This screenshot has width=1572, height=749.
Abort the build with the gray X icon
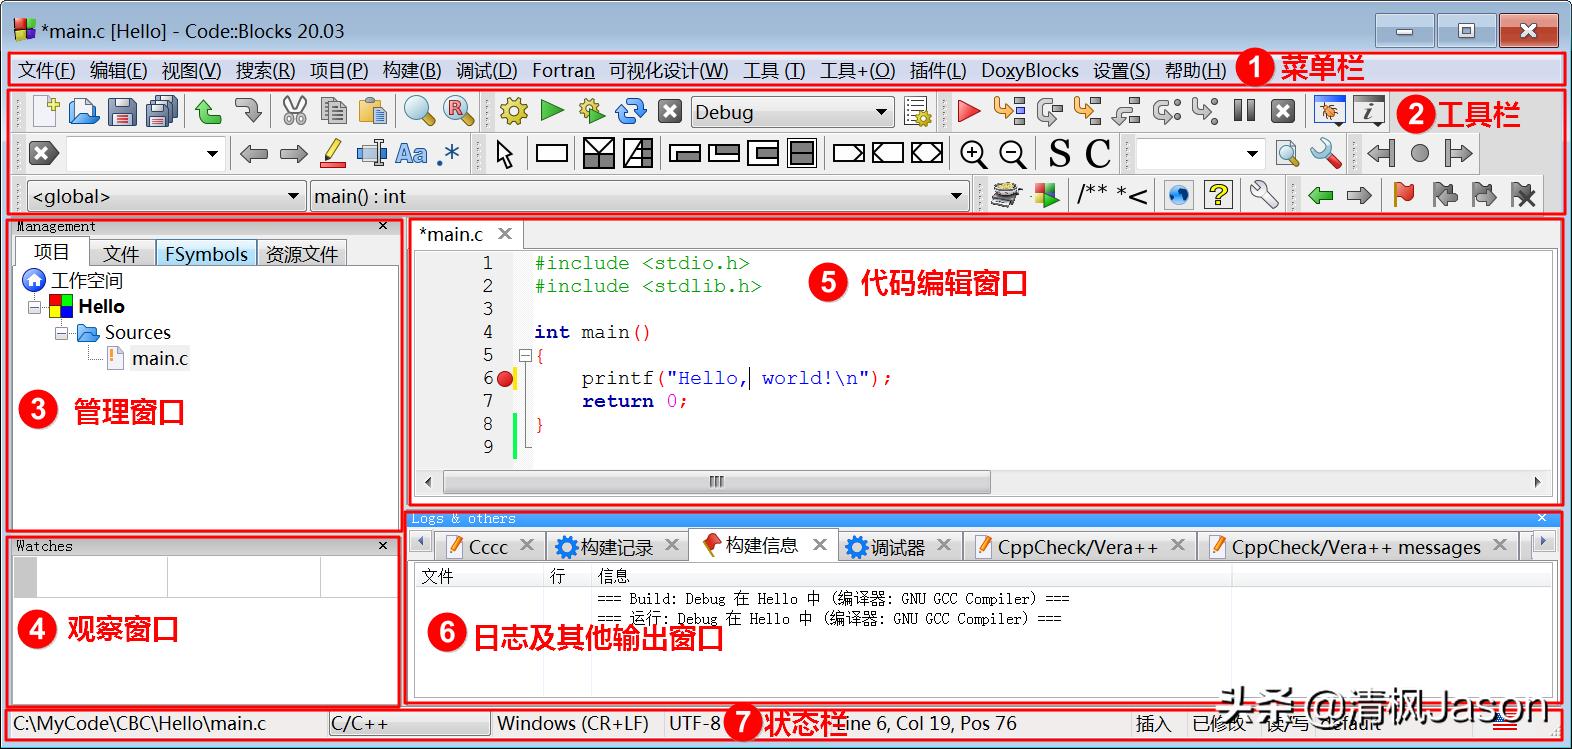[x=670, y=111]
